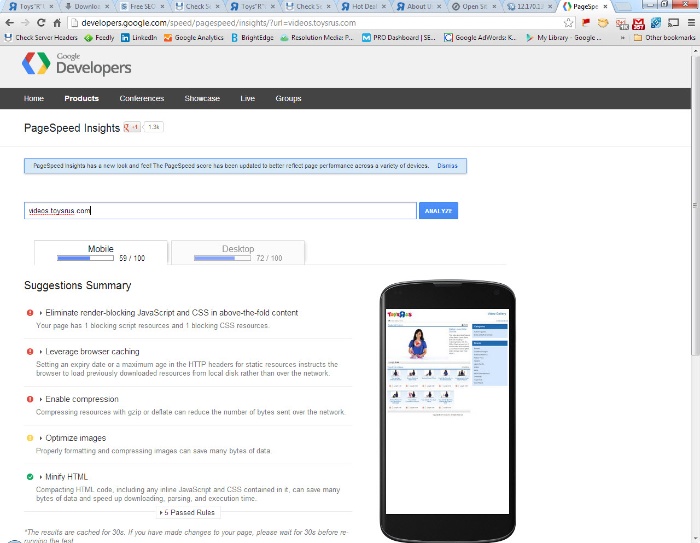
Task: Reload the page with the refresh icon
Action: coord(41,22)
